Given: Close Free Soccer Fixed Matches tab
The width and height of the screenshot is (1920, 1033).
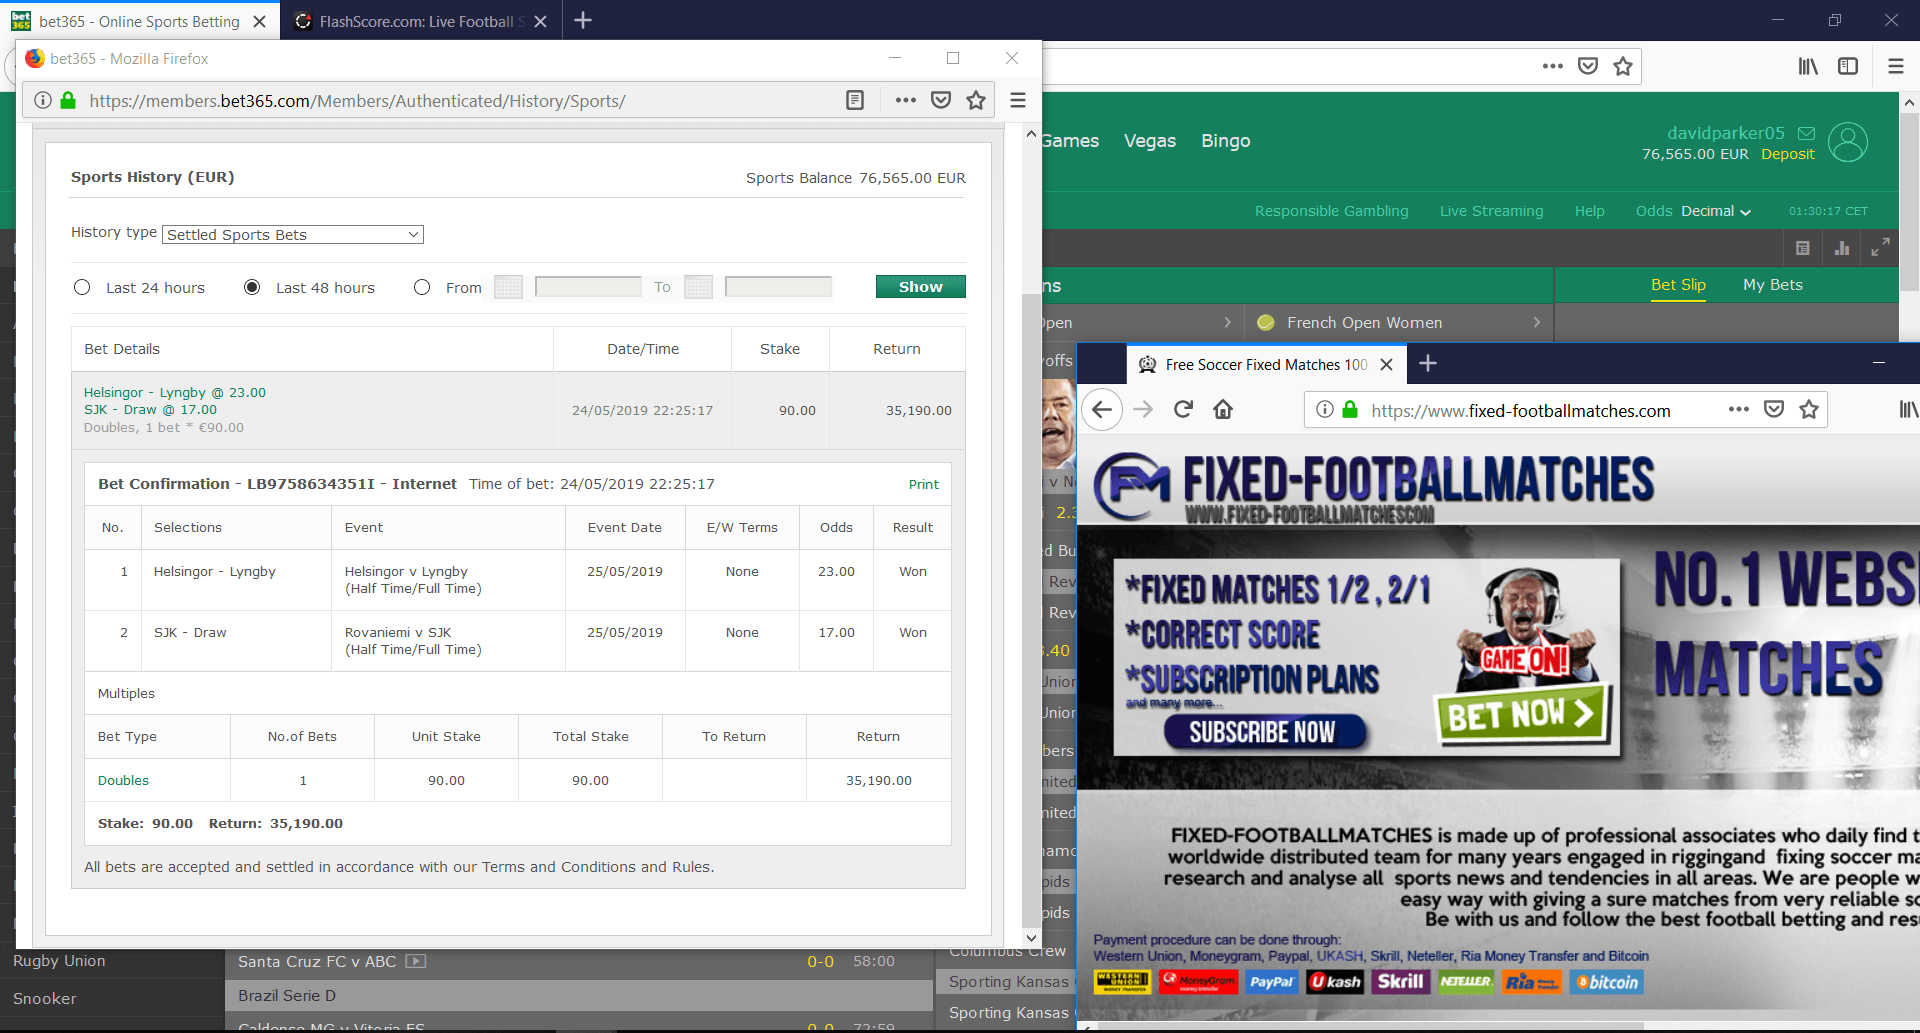Looking at the screenshot, I should [x=1386, y=365].
